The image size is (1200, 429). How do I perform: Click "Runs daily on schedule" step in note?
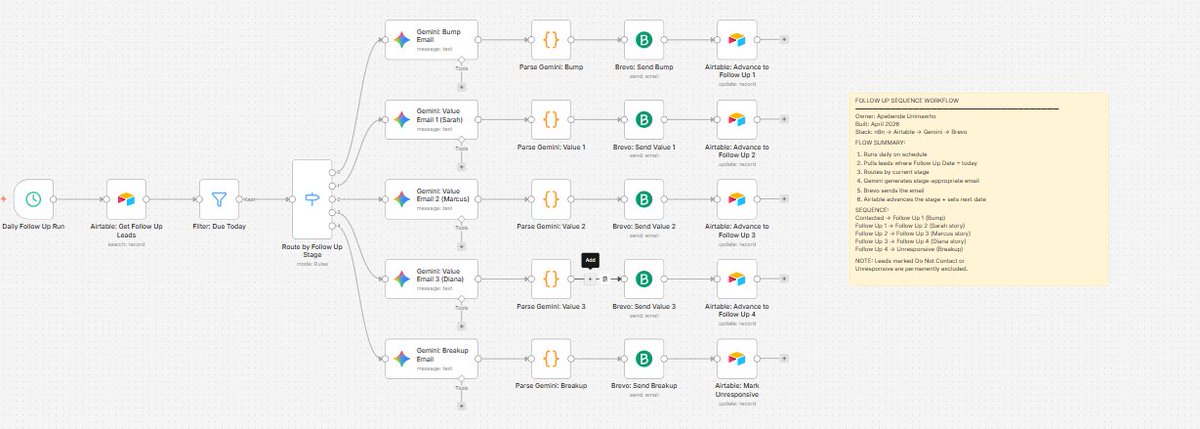pyautogui.click(x=894, y=156)
